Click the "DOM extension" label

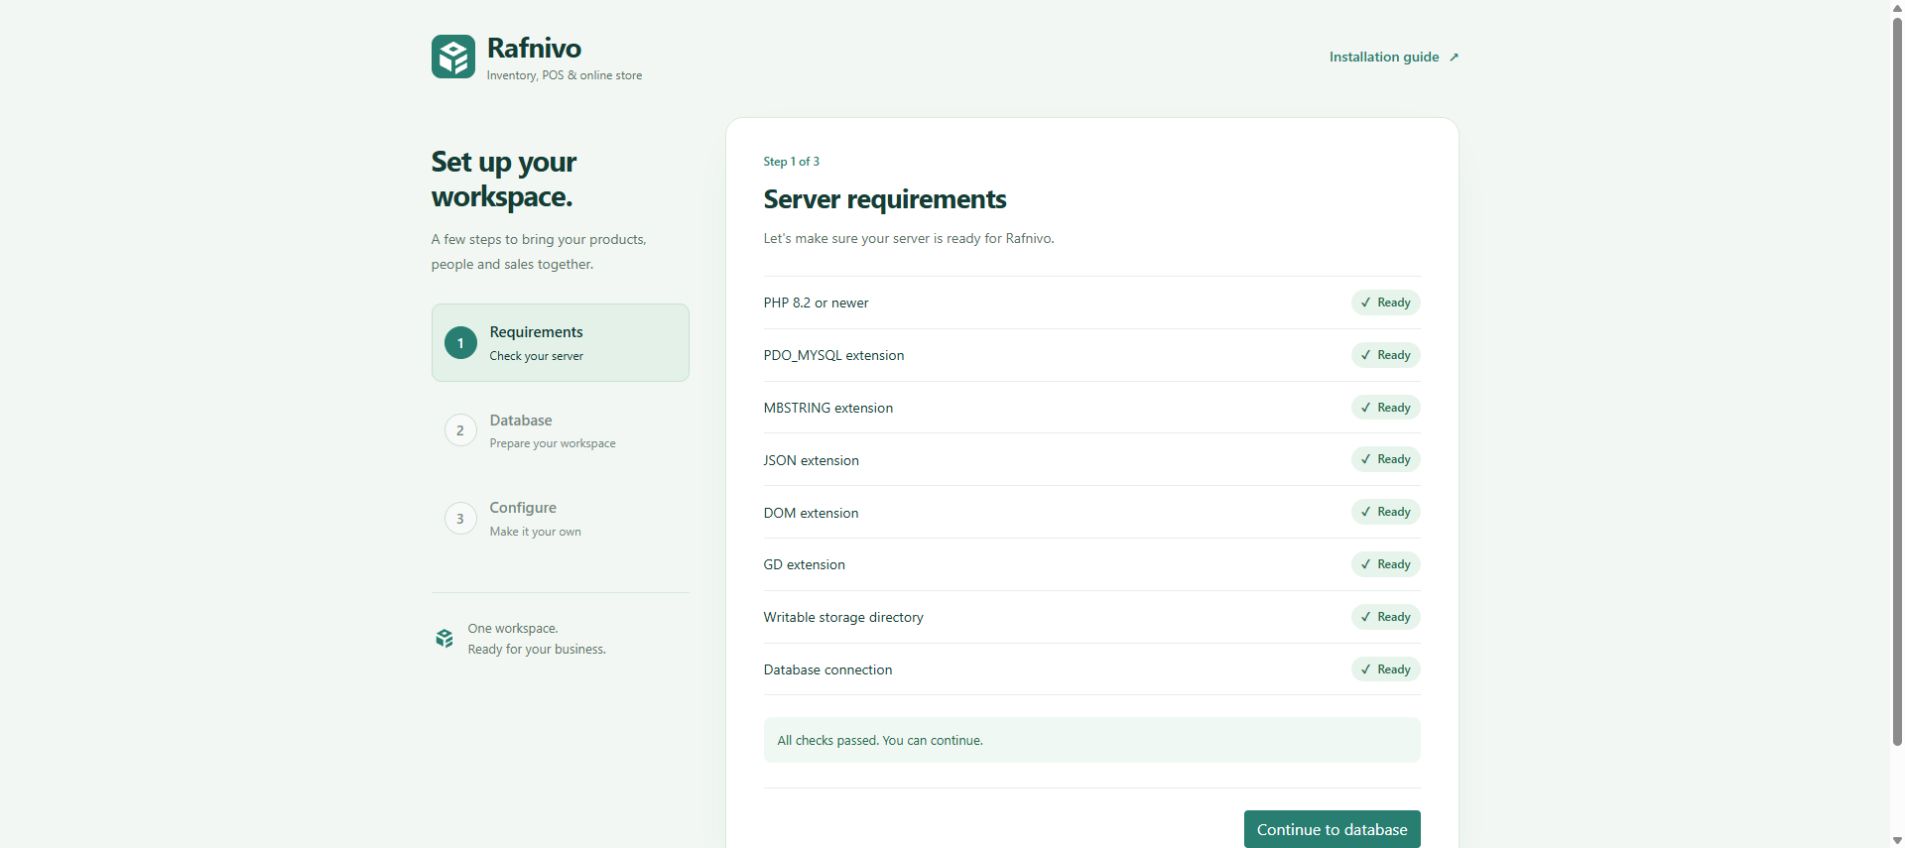point(811,513)
